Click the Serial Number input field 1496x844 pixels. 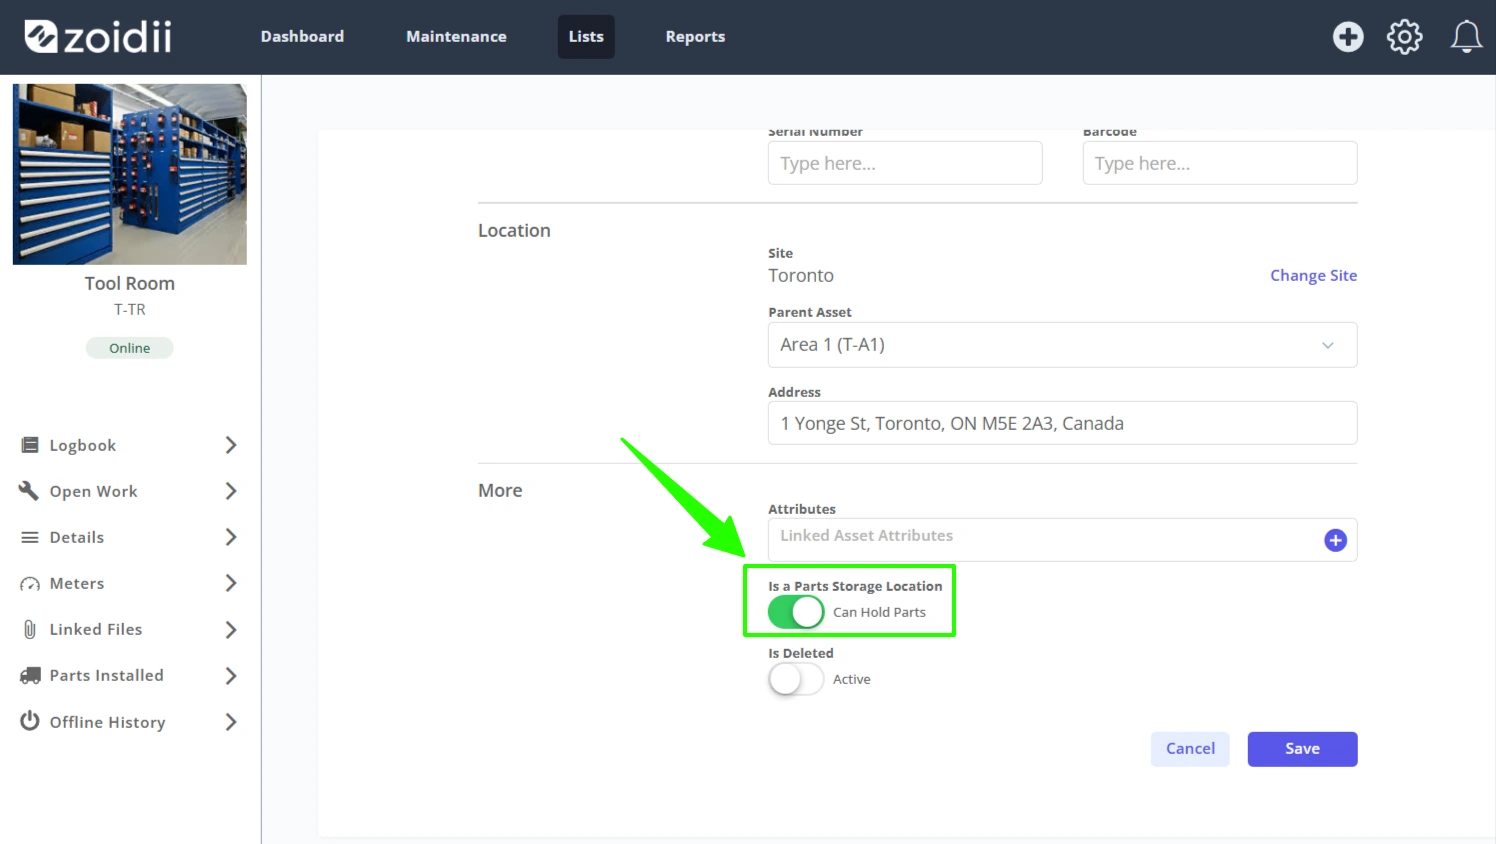(905, 163)
